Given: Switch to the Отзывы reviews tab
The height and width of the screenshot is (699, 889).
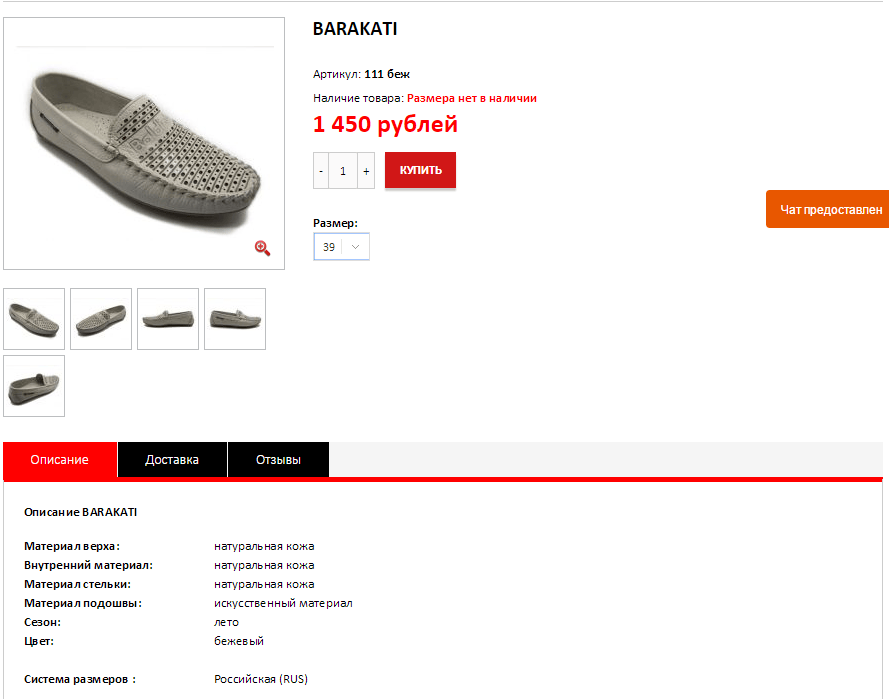Looking at the screenshot, I should [x=278, y=460].
